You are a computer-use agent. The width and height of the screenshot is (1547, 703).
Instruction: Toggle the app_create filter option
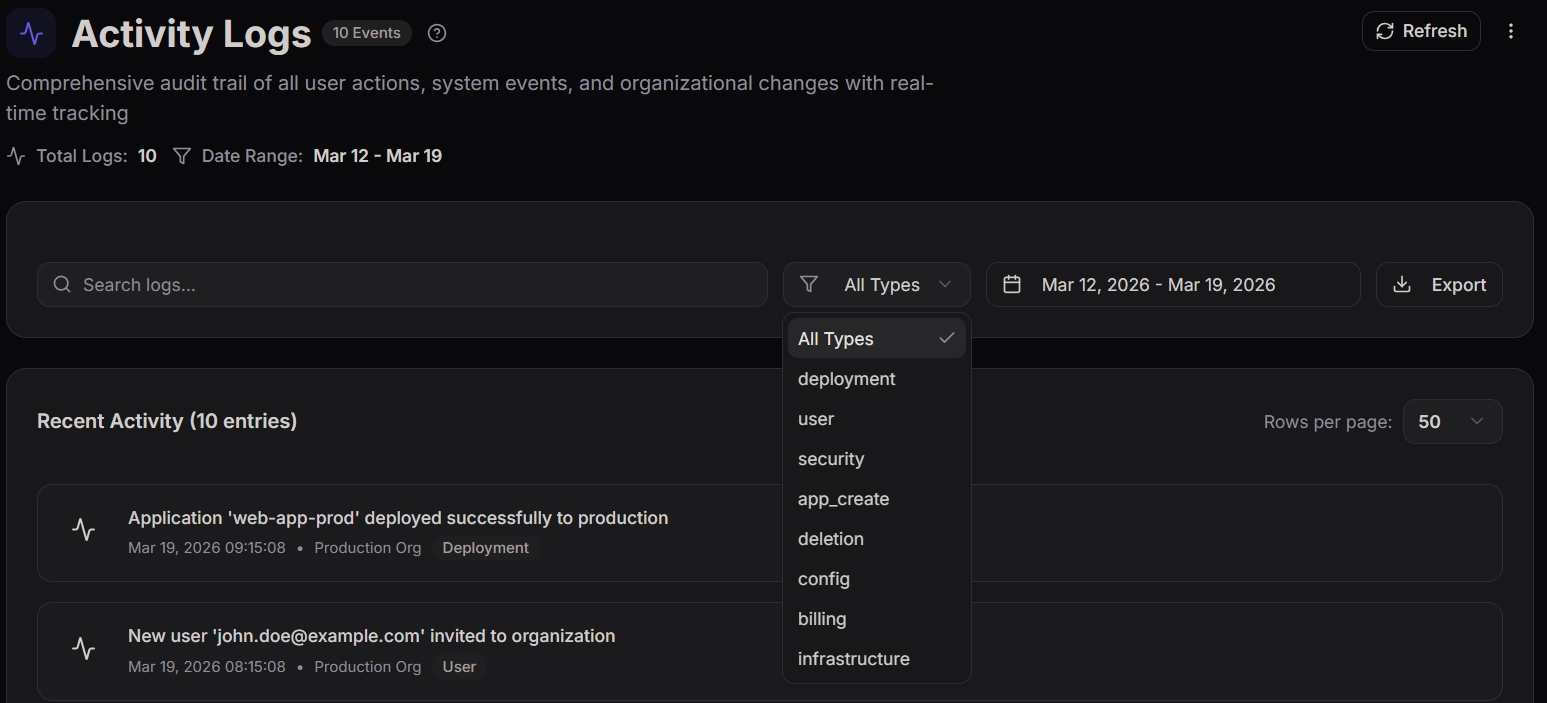pyautogui.click(x=843, y=498)
